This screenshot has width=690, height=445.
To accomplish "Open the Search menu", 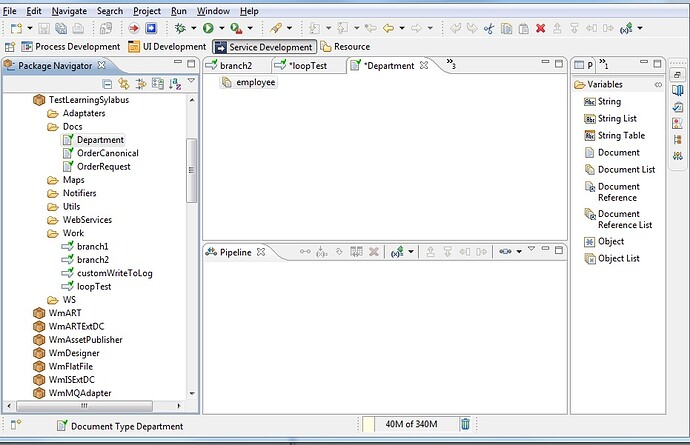I will [110, 11].
